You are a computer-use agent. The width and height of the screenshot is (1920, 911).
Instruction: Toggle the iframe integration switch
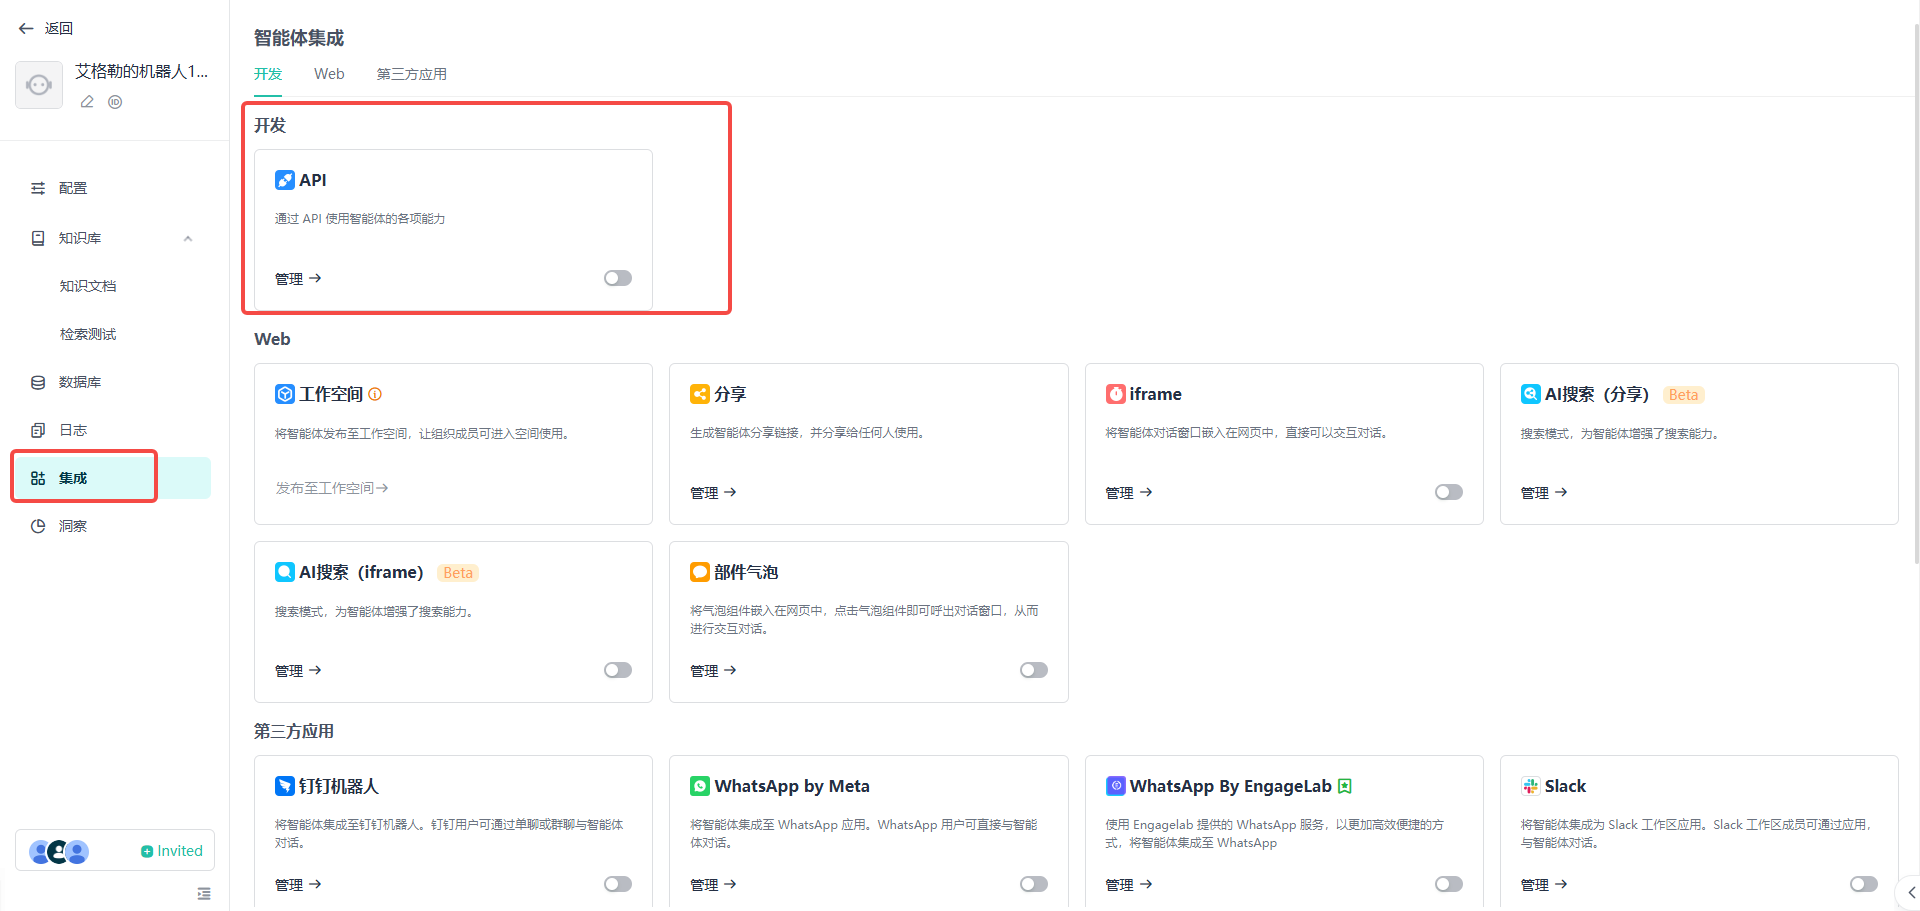click(x=1448, y=492)
